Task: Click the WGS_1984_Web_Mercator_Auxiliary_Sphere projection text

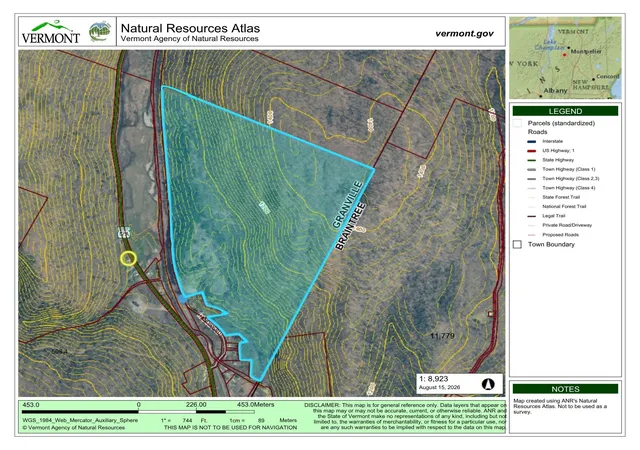Action: (x=80, y=420)
